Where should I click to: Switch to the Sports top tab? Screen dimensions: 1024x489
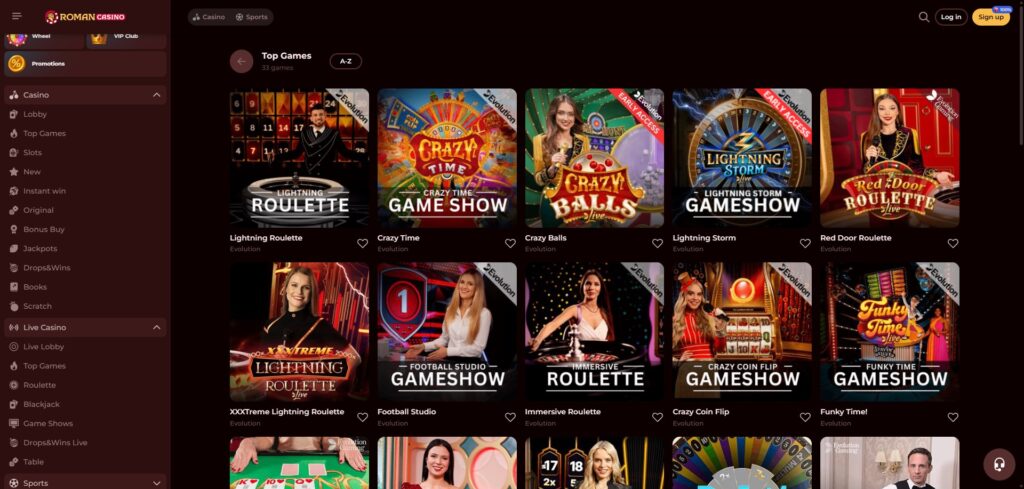coord(251,17)
